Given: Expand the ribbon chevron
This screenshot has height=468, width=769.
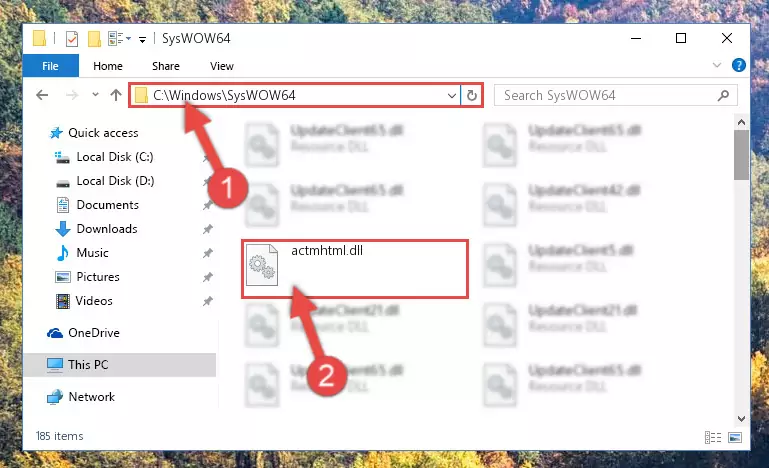Looking at the screenshot, I should [x=717, y=65].
